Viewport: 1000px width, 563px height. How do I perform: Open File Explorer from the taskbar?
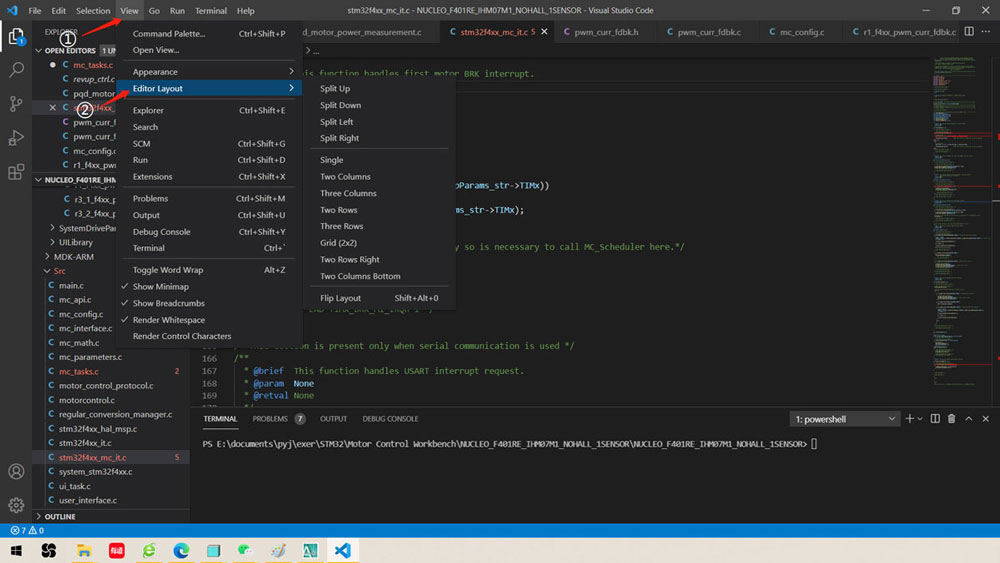coord(84,550)
